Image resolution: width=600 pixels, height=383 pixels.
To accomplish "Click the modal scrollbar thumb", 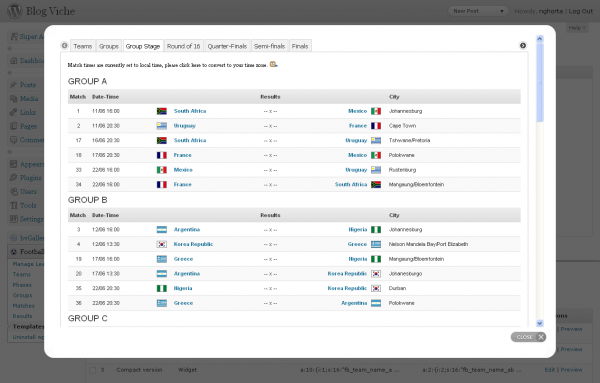I will [x=540, y=82].
